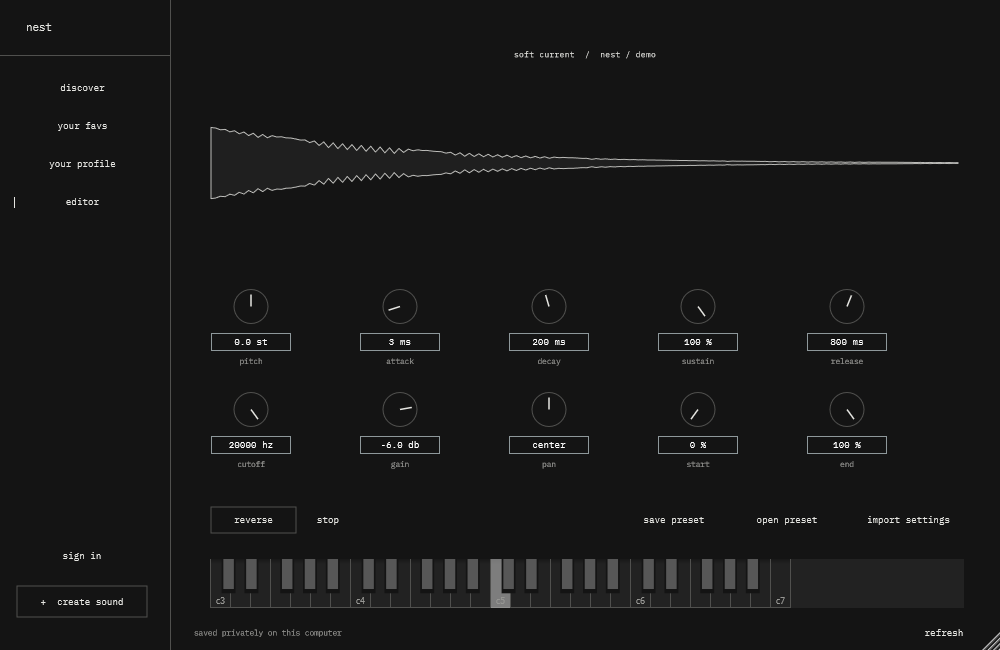Image resolution: width=1000 pixels, height=650 pixels.
Task: Click the 20000 hz cutoff field
Action: 251,445
